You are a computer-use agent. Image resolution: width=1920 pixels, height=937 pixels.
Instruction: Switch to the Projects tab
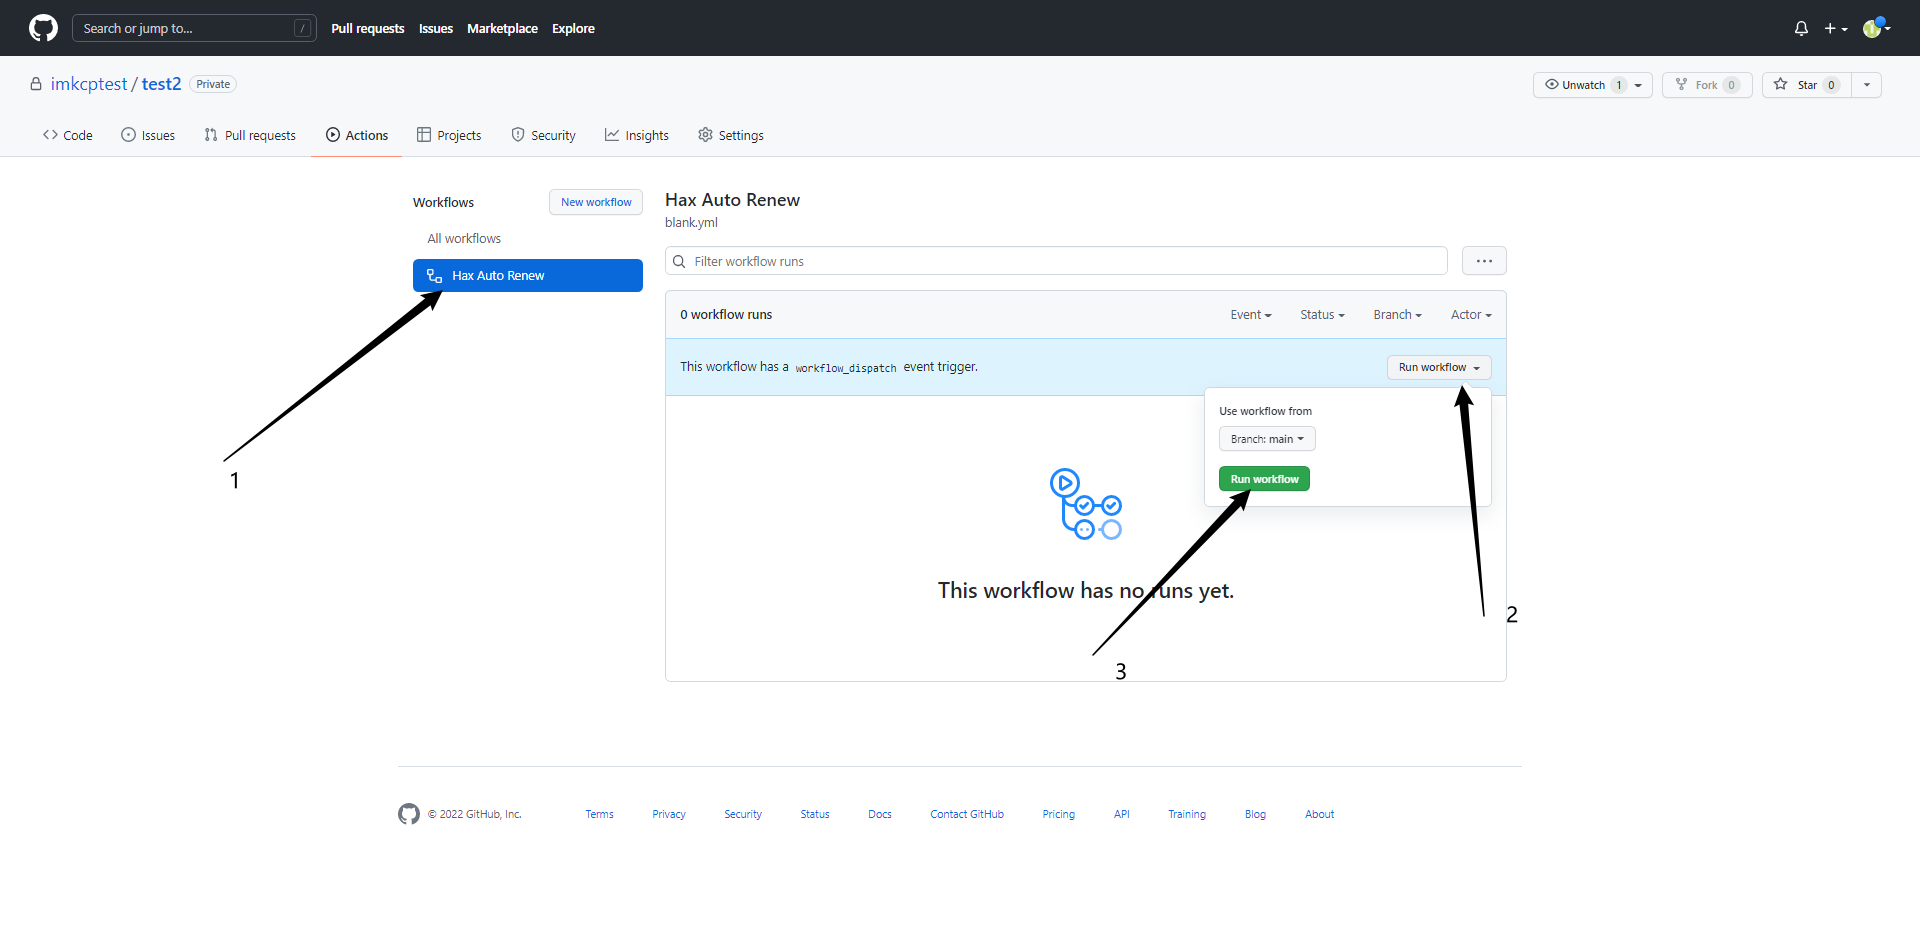point(449,135)
